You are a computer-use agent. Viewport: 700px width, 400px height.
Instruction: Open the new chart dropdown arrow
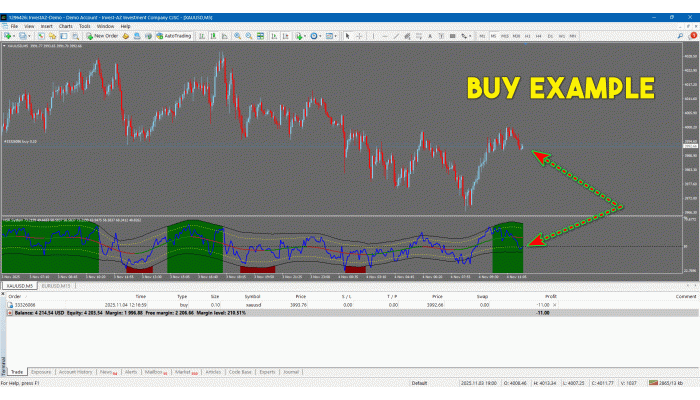(x=16, y=35)
